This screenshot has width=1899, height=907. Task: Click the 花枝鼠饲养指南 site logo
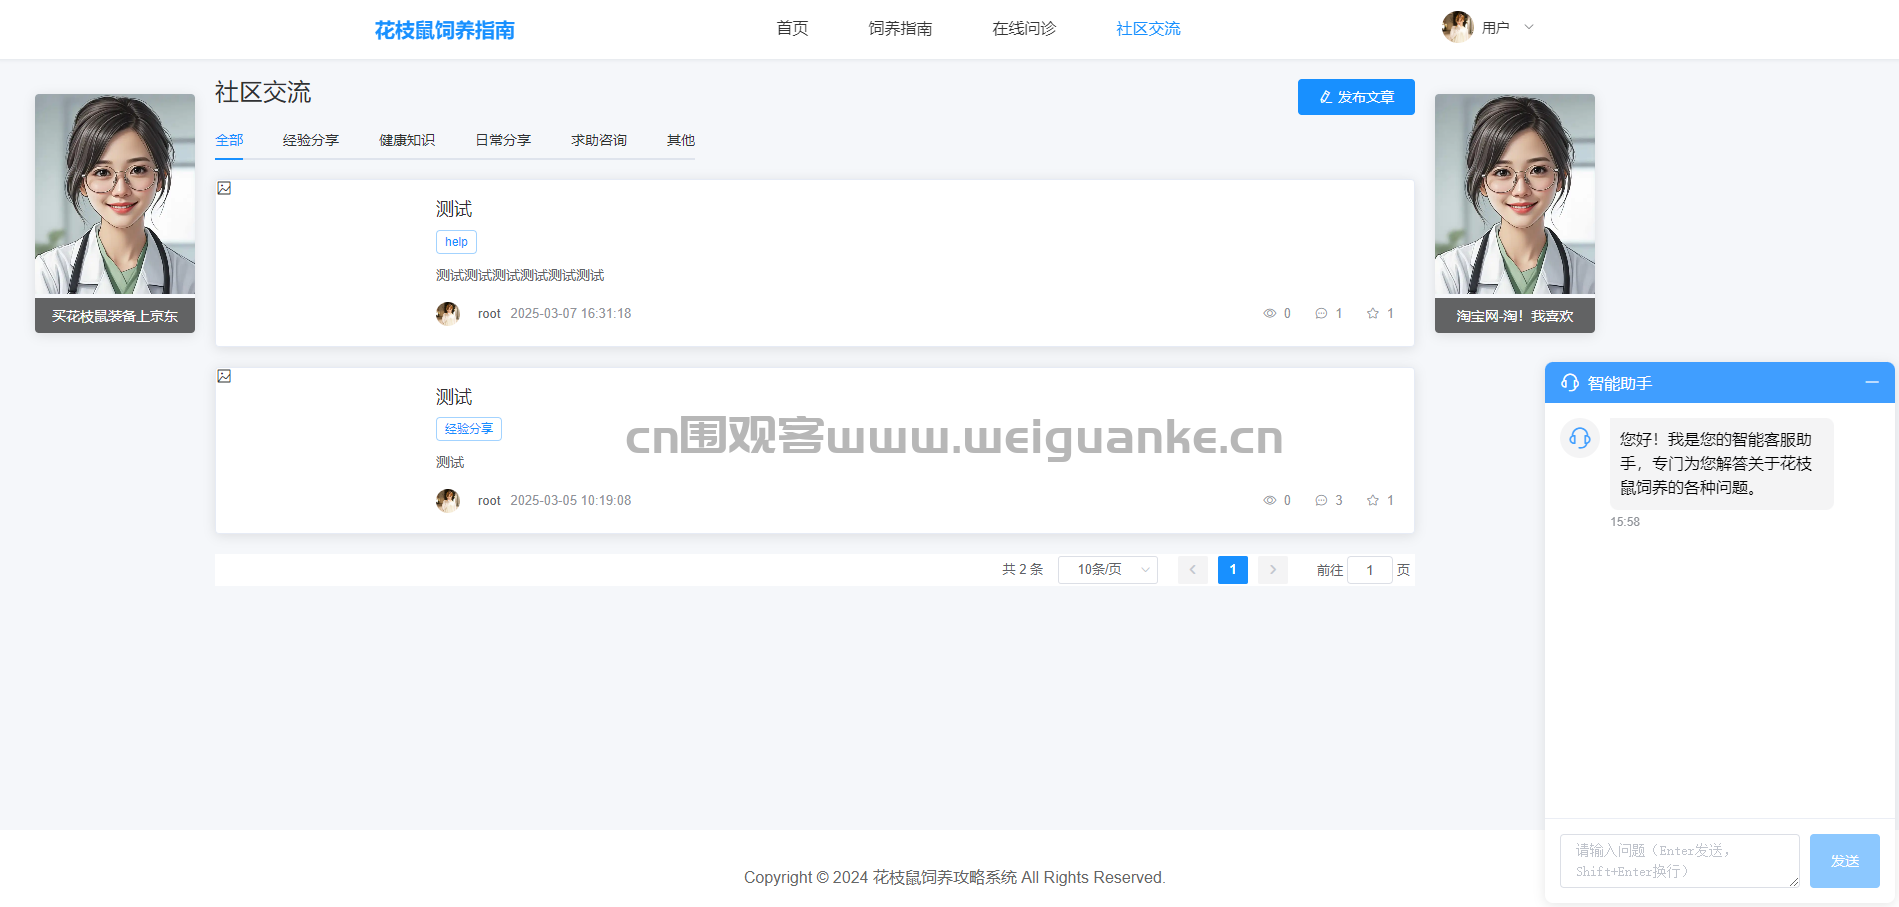click(444, 30)
